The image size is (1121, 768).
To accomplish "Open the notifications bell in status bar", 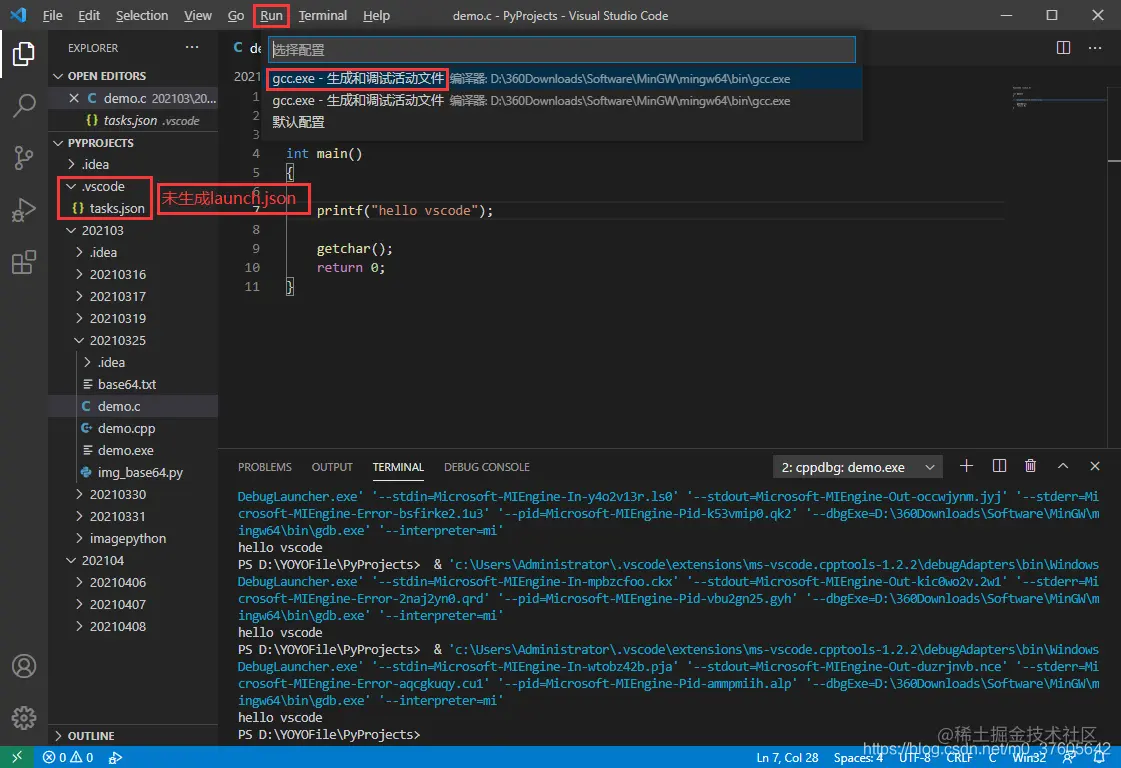I will coord(1099,757).
